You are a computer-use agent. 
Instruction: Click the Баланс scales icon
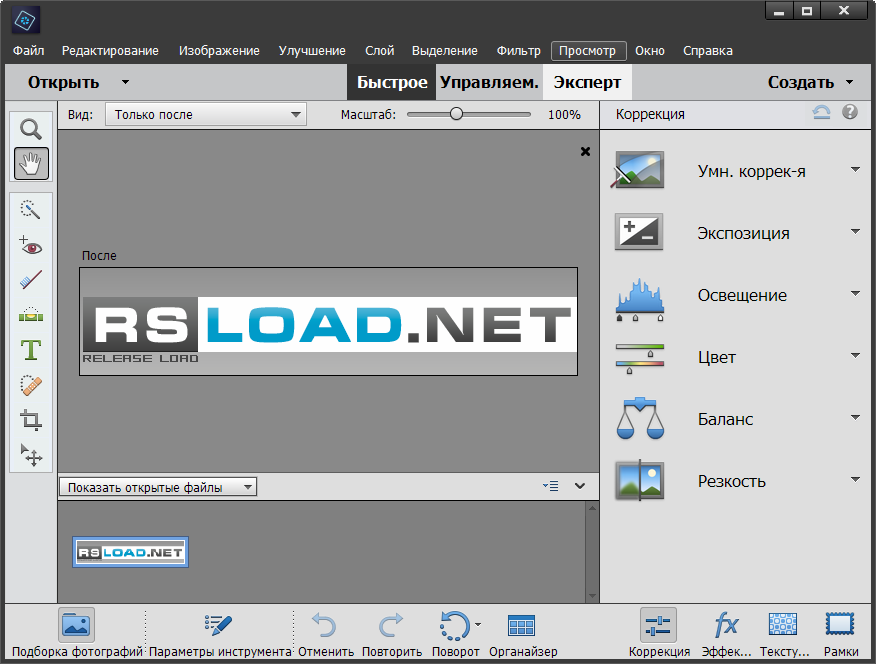(640, 418)
